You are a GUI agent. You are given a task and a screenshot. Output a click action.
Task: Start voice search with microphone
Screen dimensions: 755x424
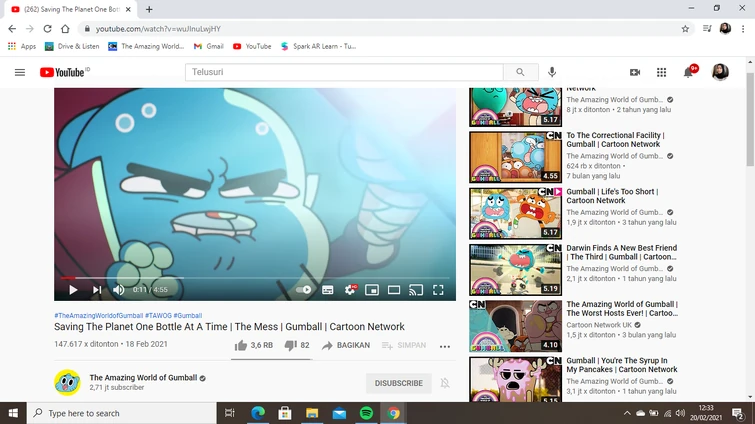pos(552,72)
